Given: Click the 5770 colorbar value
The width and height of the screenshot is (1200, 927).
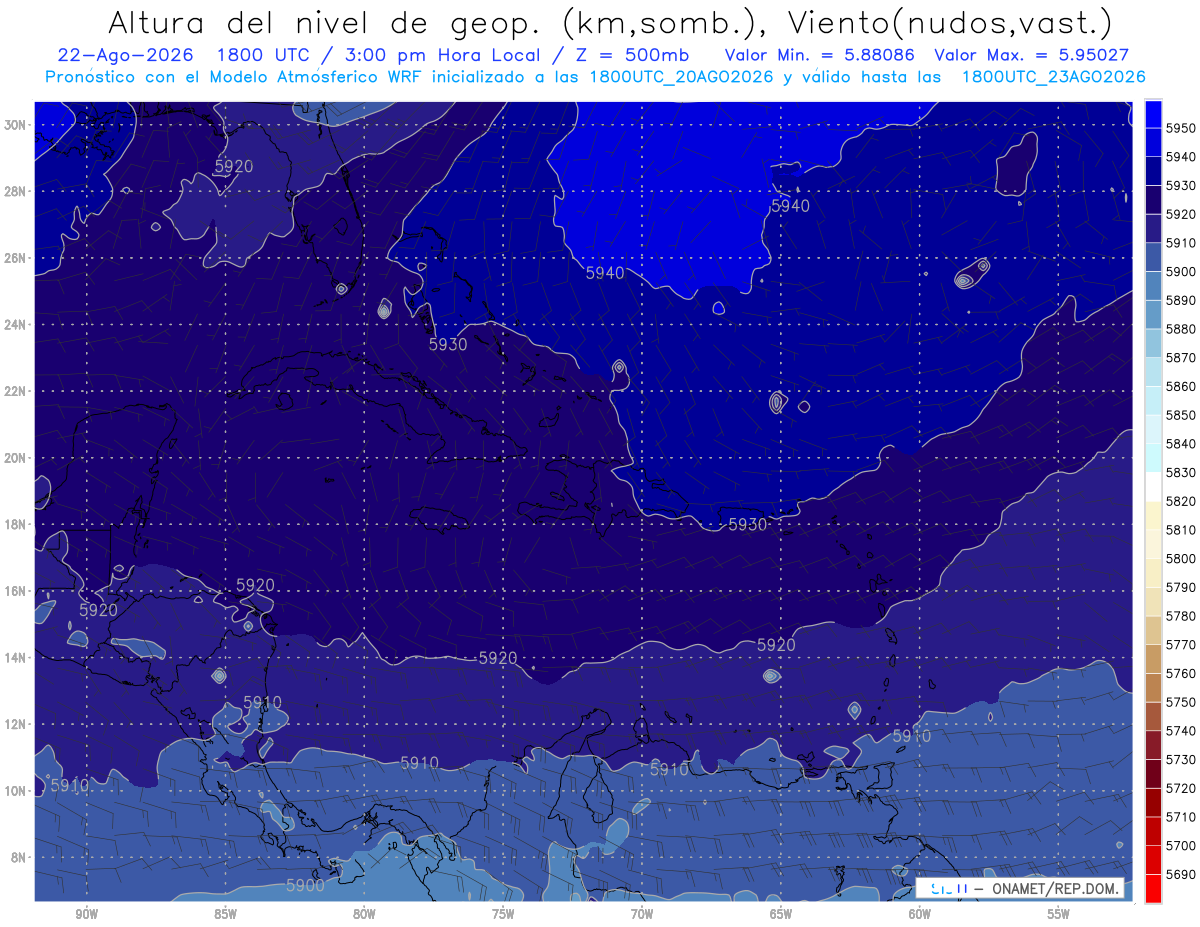Looking at the screenshot, I should [x=1181, y=645].
